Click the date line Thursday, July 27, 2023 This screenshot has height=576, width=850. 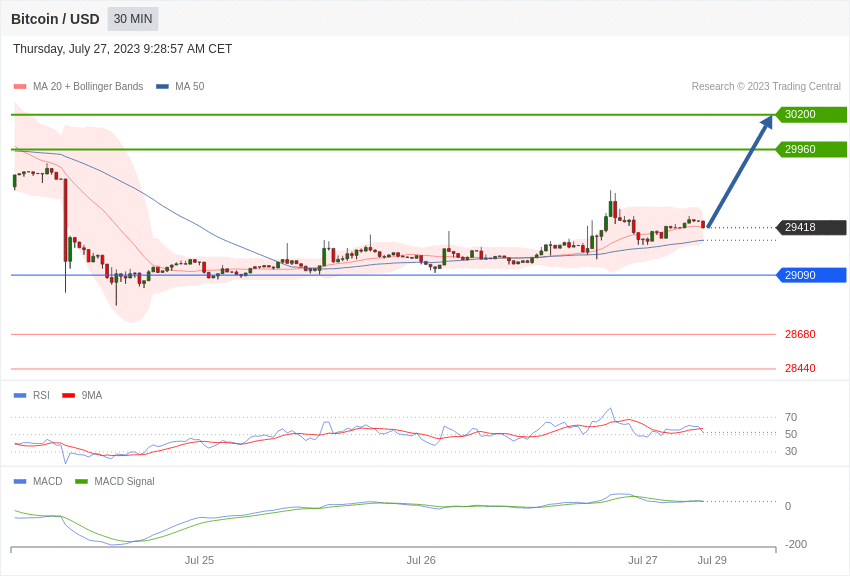tap(123, 49)
